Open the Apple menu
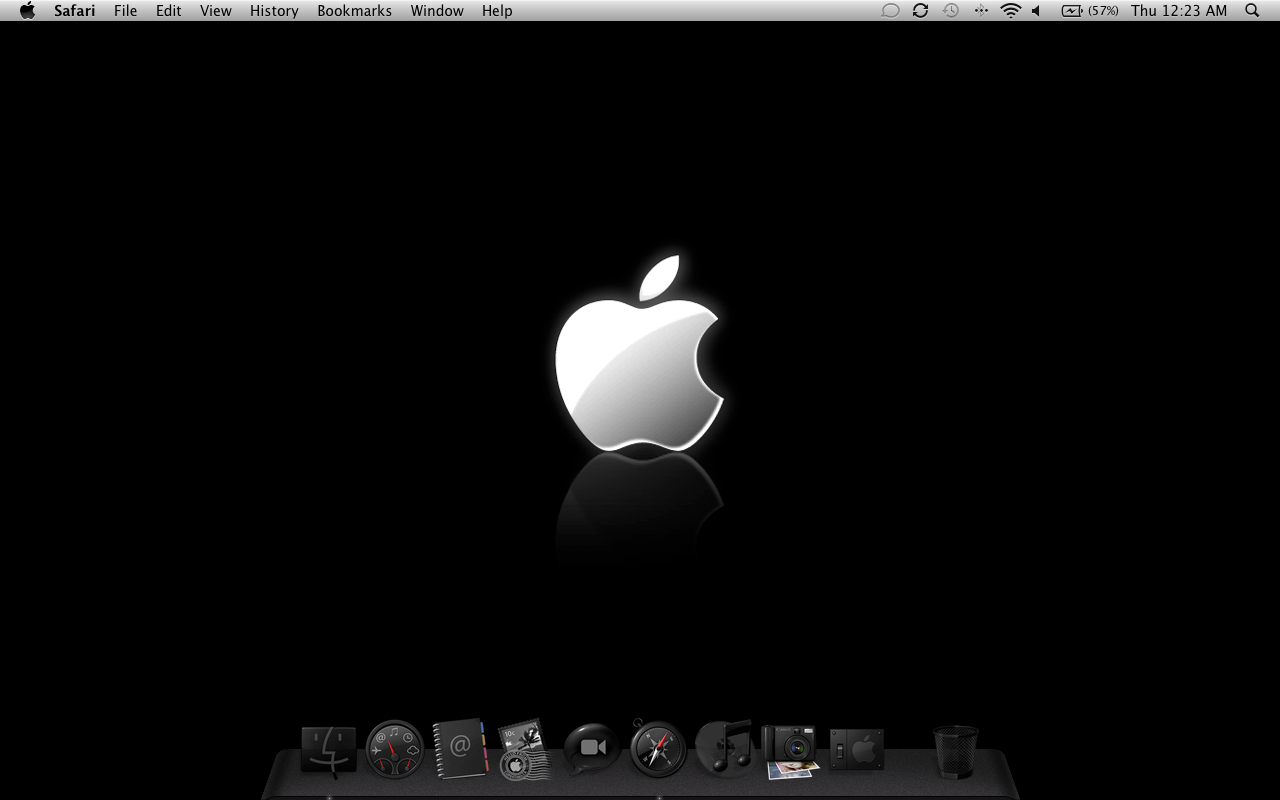1280x800 pixels. 27,11
